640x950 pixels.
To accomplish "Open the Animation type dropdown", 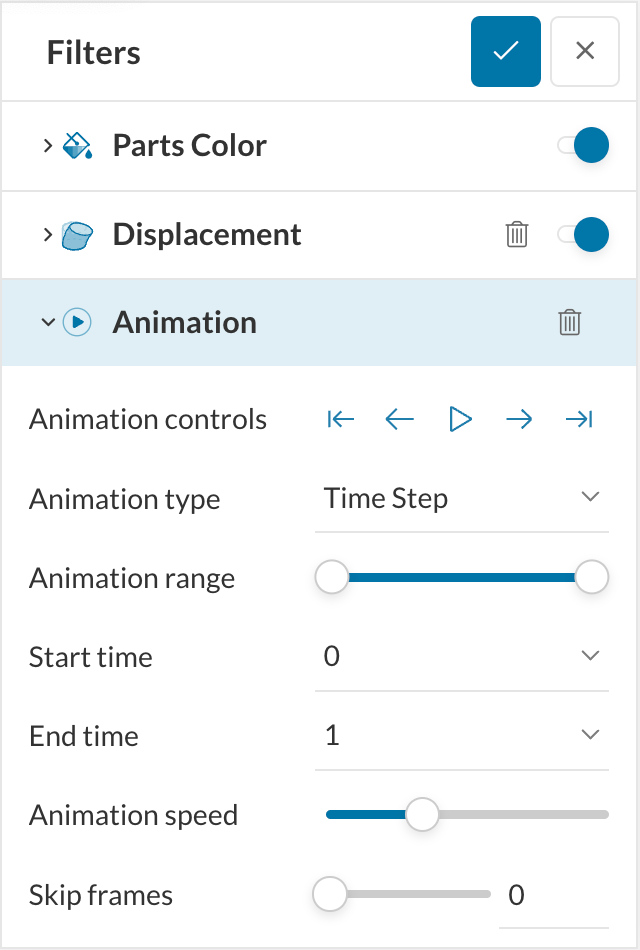I will tap(461, 498).
